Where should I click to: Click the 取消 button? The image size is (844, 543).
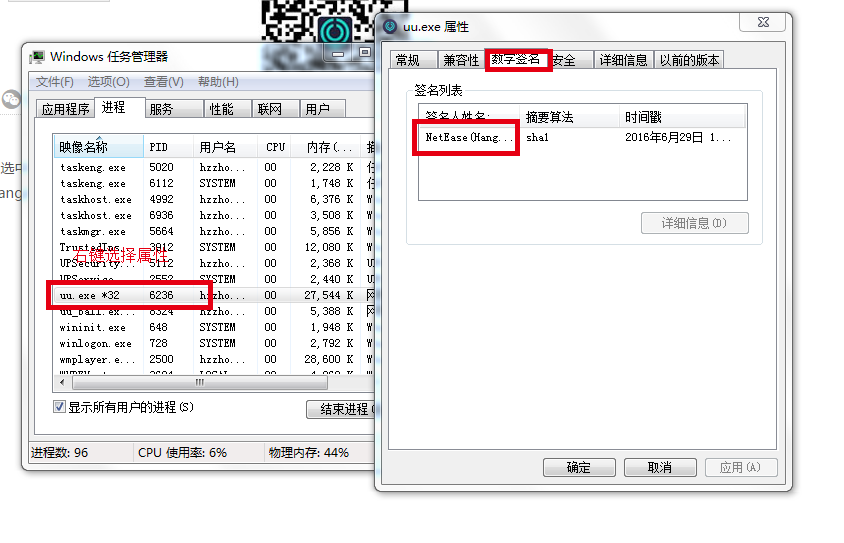point(660,467)
